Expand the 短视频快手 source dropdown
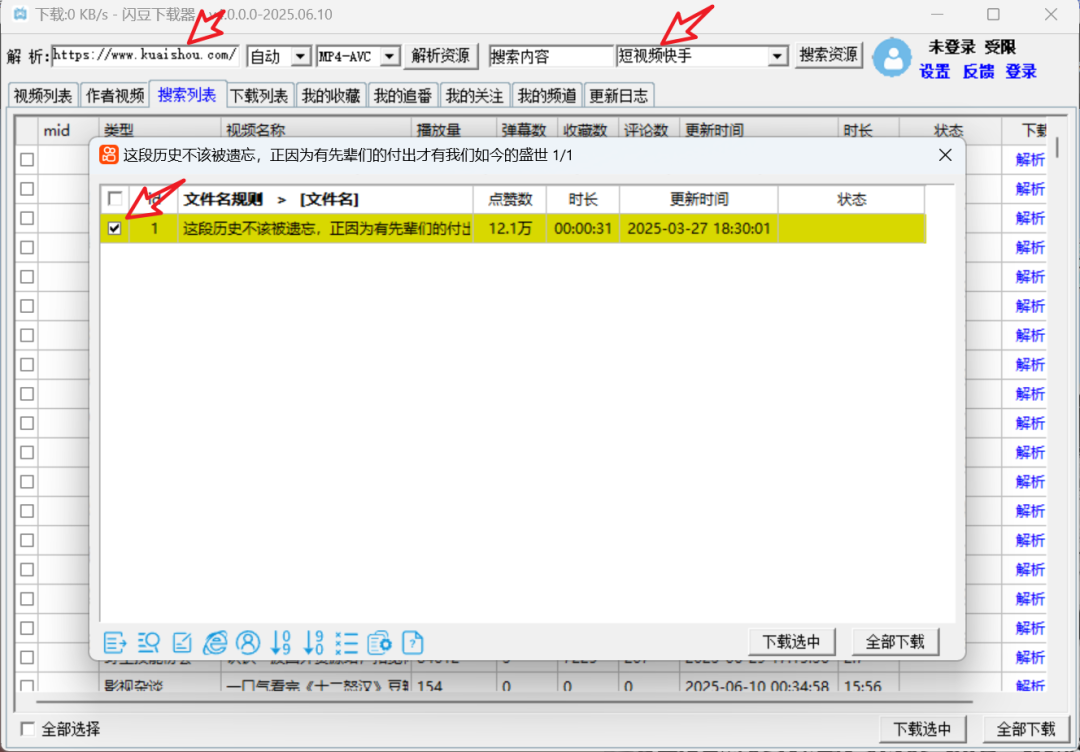This screenshot has width=1080, height=752. [x=778, y=56]
